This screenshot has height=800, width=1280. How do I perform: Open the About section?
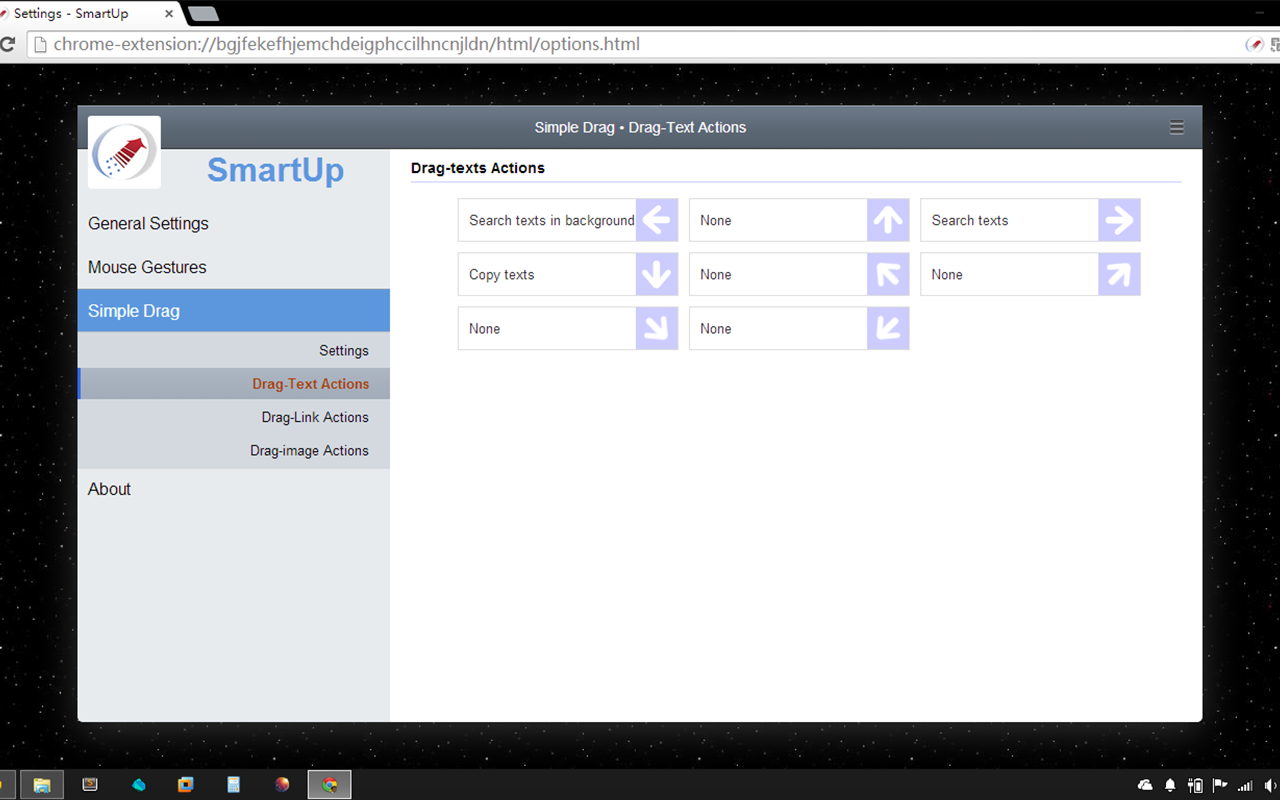click(109, 489)
